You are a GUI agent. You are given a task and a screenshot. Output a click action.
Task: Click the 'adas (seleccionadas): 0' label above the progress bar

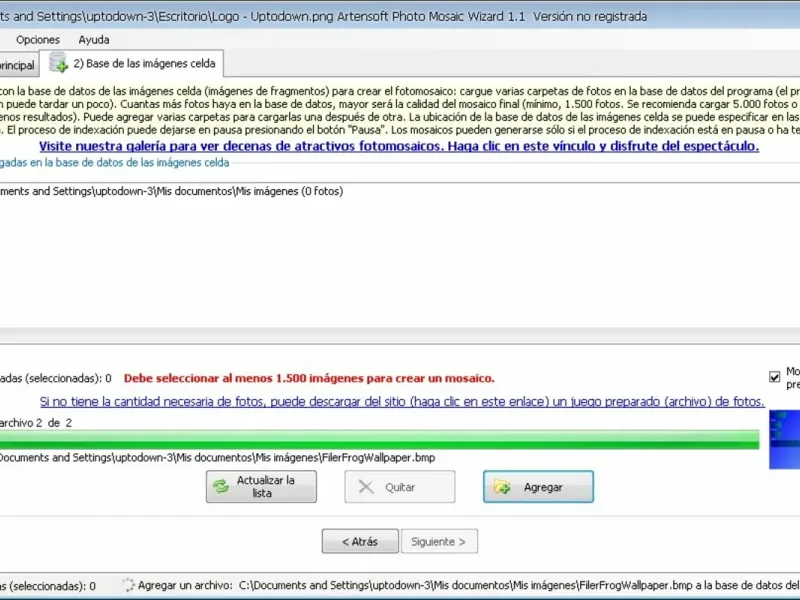point(56,379)
